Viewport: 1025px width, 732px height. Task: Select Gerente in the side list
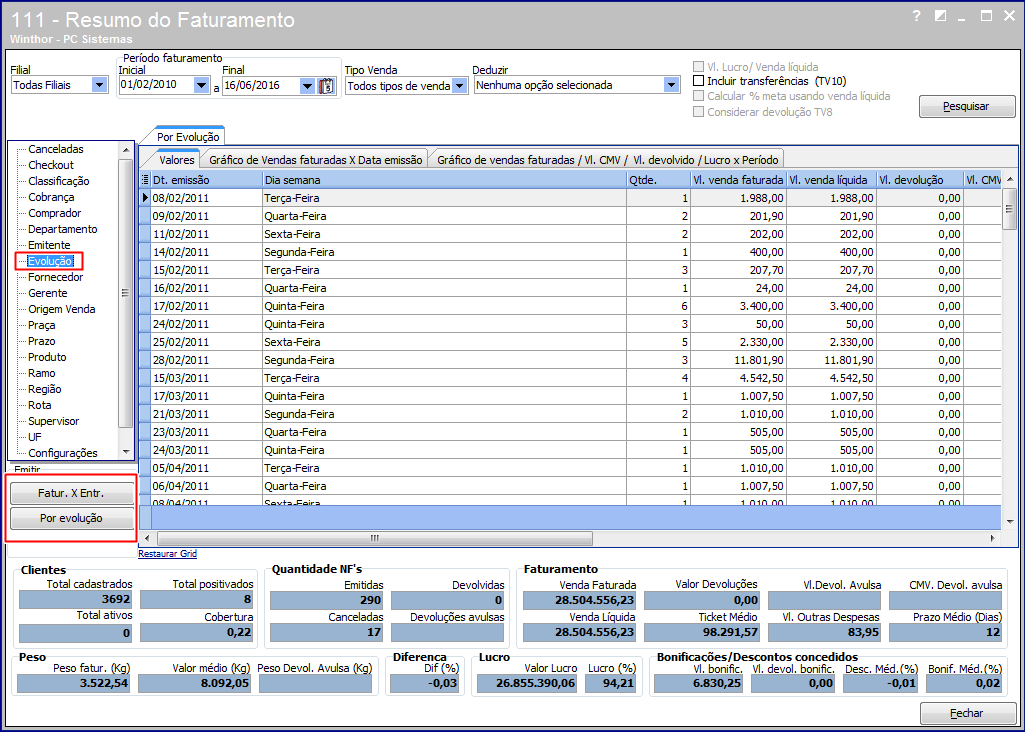tap(48, 293)
